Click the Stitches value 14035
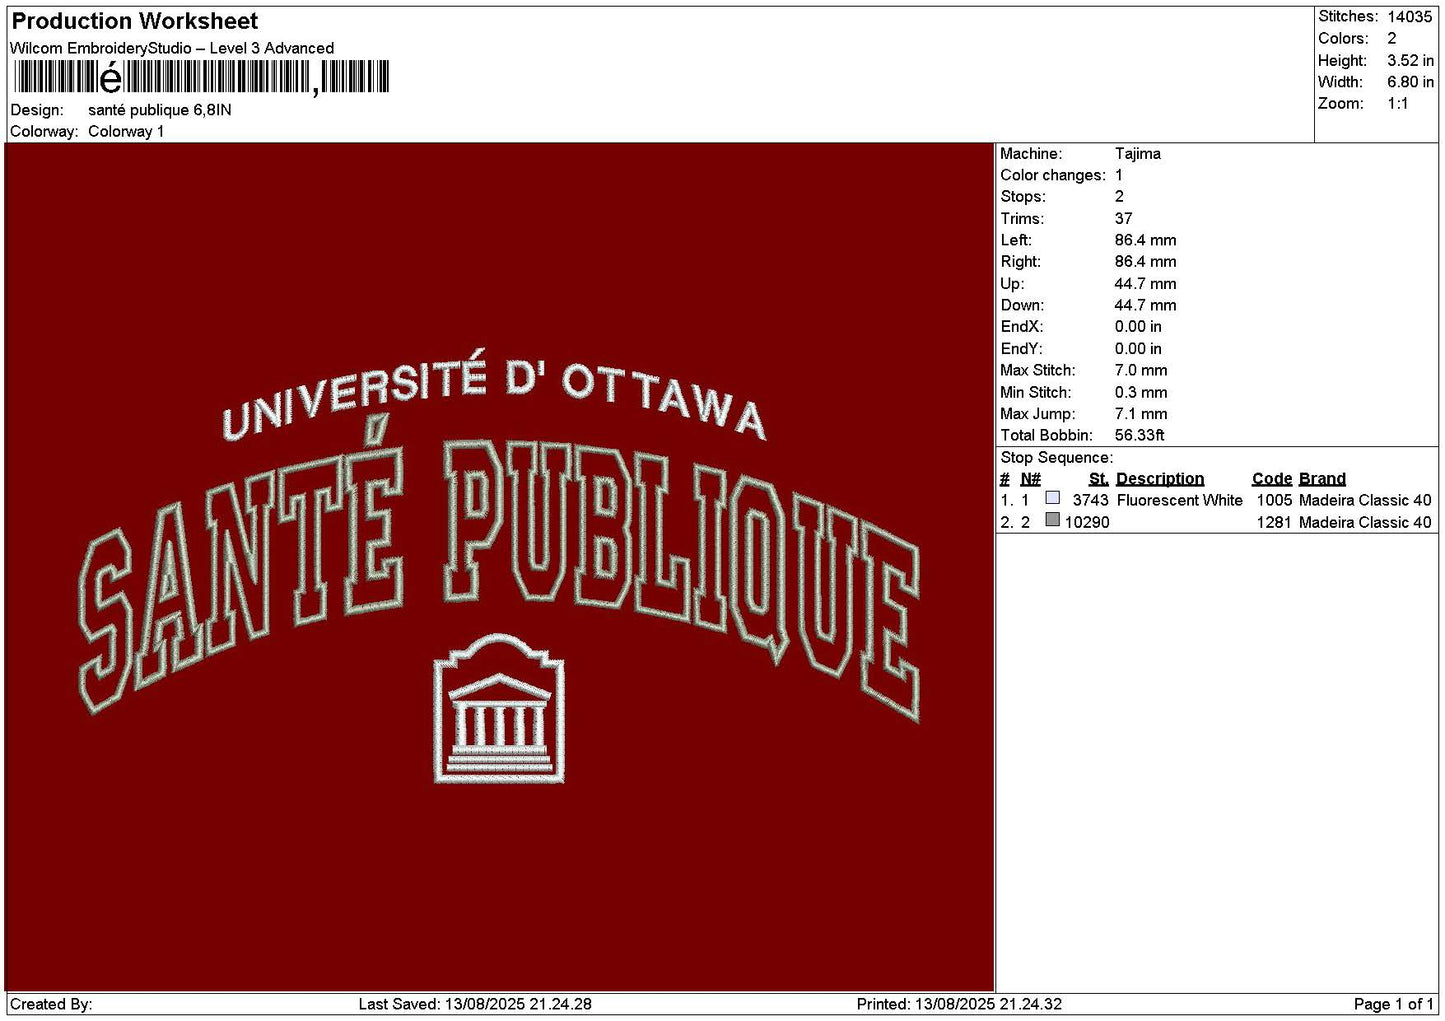The width and height of the screenshot is (1445, 1021). click(x=1410, y=17)
